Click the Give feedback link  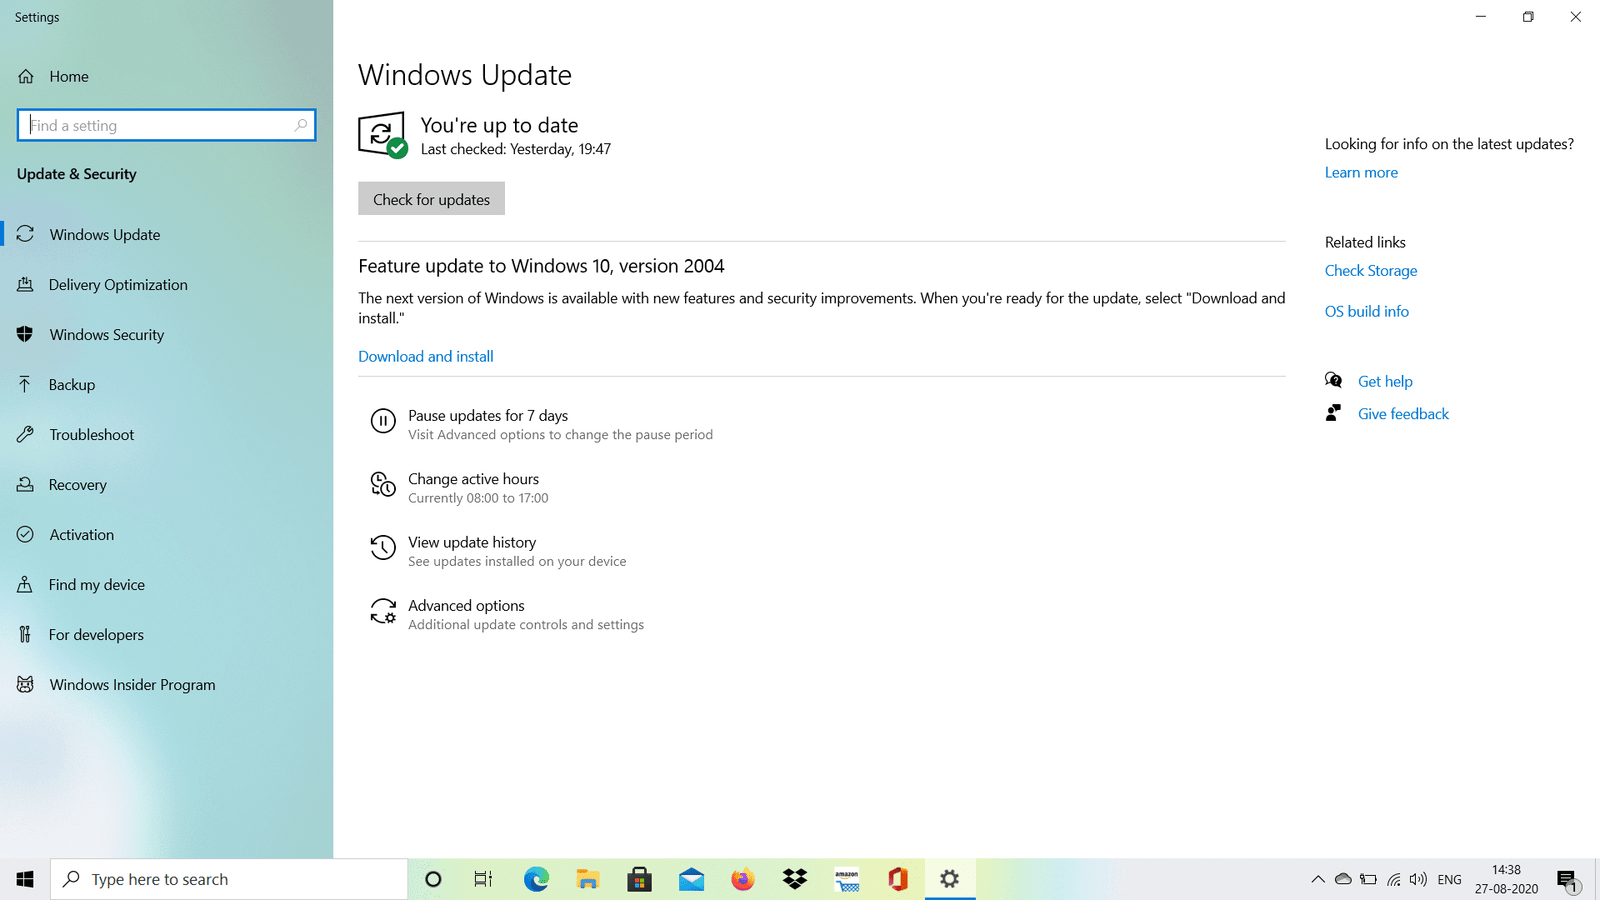click(1403, 414)
